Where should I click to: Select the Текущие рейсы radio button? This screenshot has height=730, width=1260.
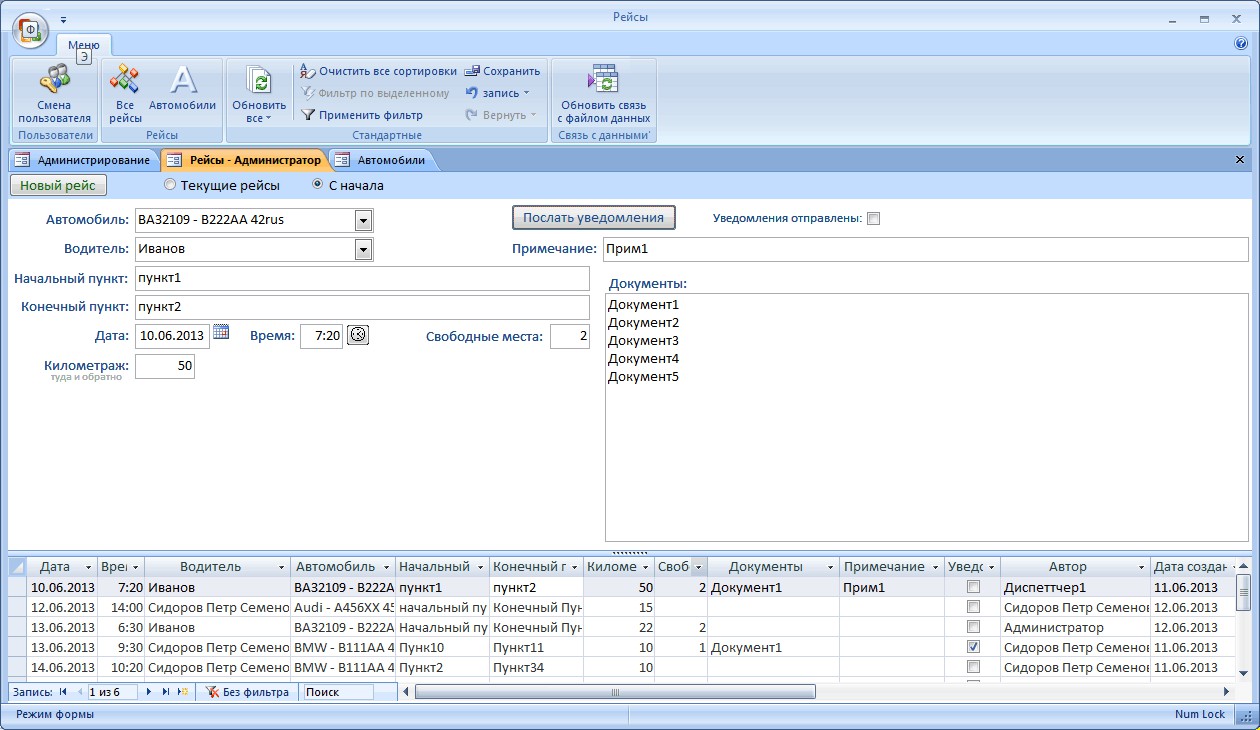point(170,185)
